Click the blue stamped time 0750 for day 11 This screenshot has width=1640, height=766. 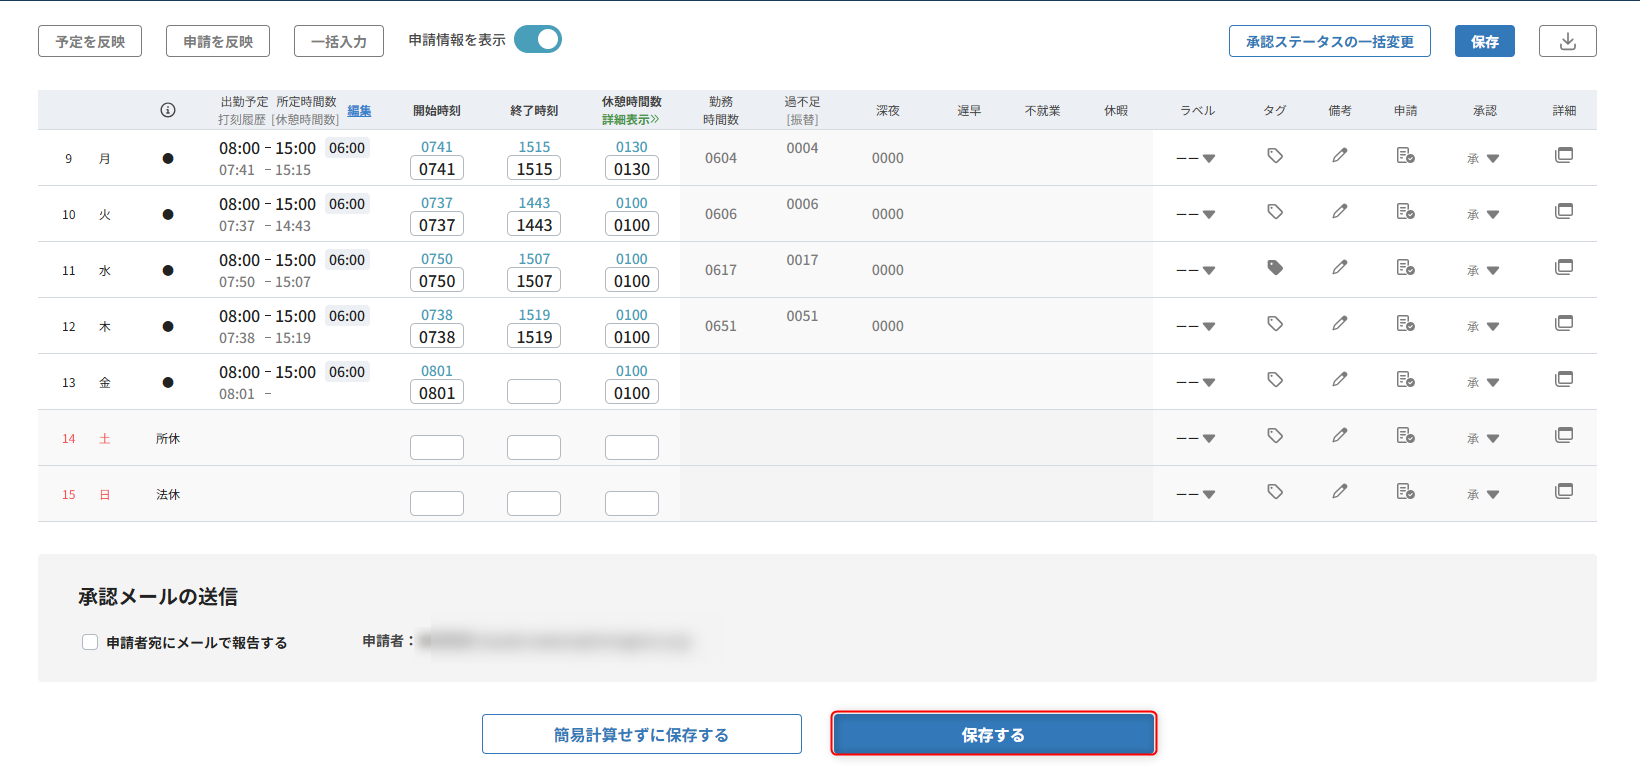pos(437,259)
